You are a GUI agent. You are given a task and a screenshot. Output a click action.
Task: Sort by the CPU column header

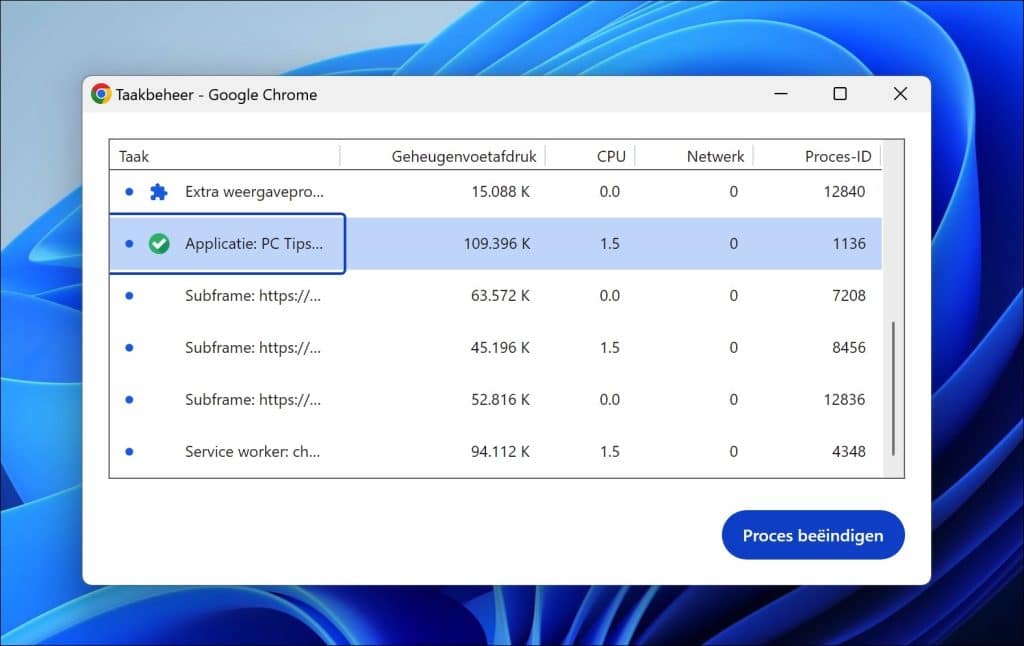point(611,157)
